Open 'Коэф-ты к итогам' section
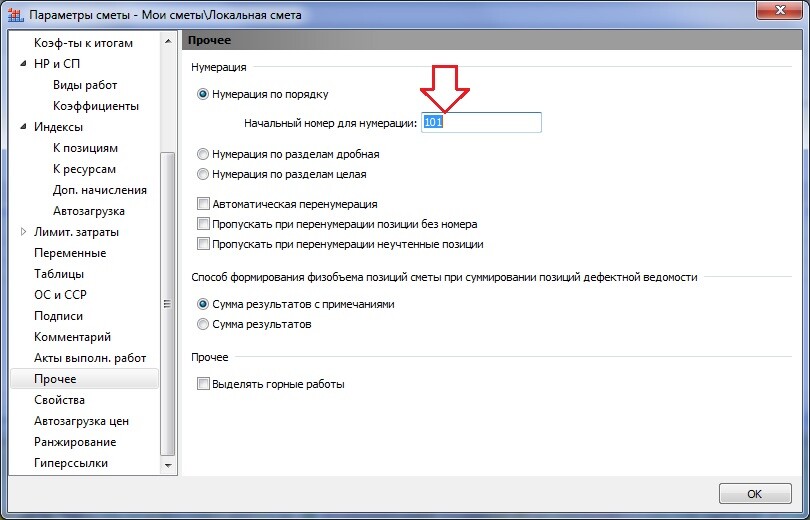The height and width of the screenshot is (520, 810). pos(83,43)
